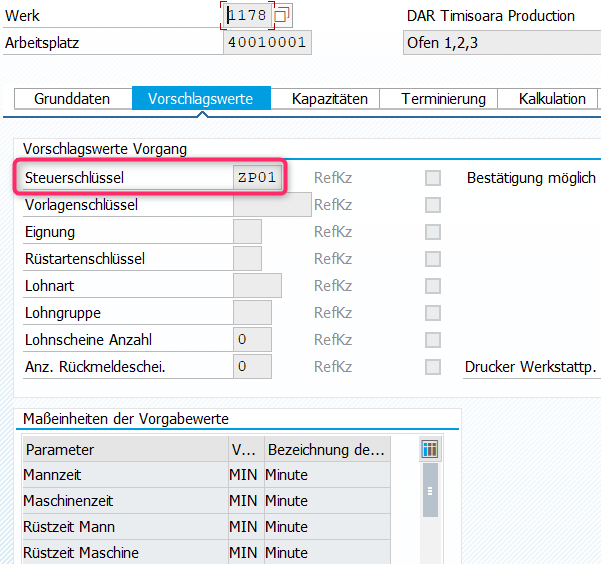Open the table column settings icon
The height and width of the screenshot is (564, 601).
430,449
